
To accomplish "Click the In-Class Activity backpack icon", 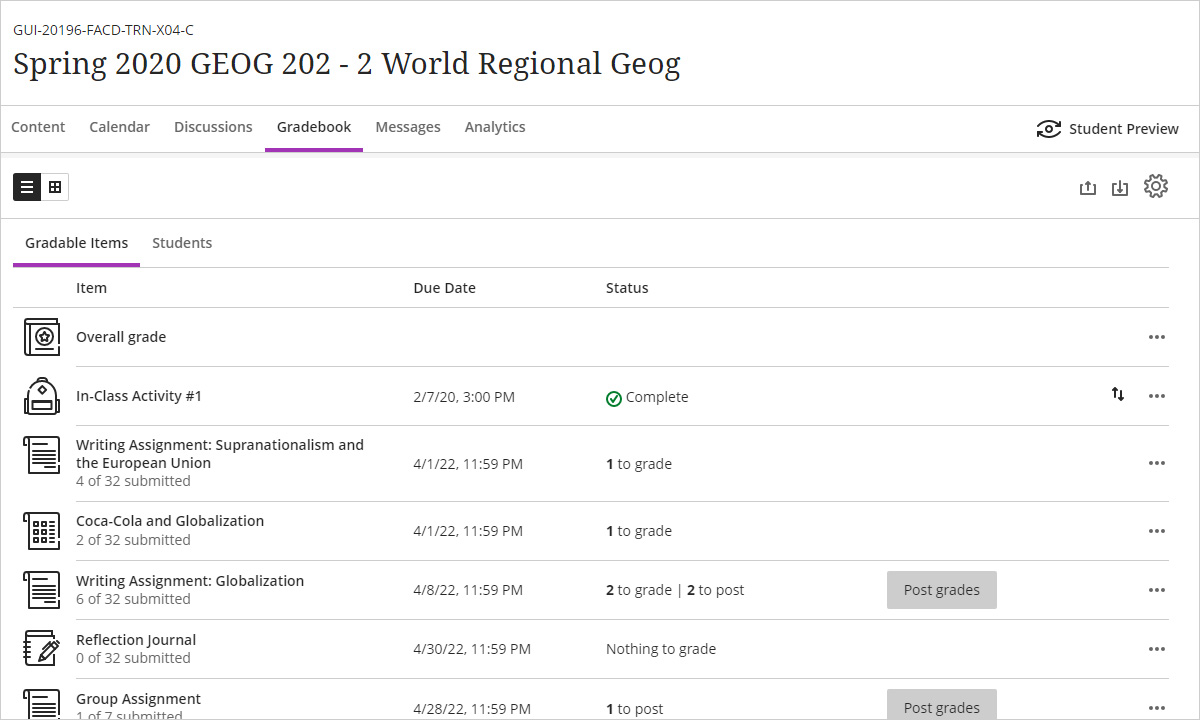I will click(42, 396).
